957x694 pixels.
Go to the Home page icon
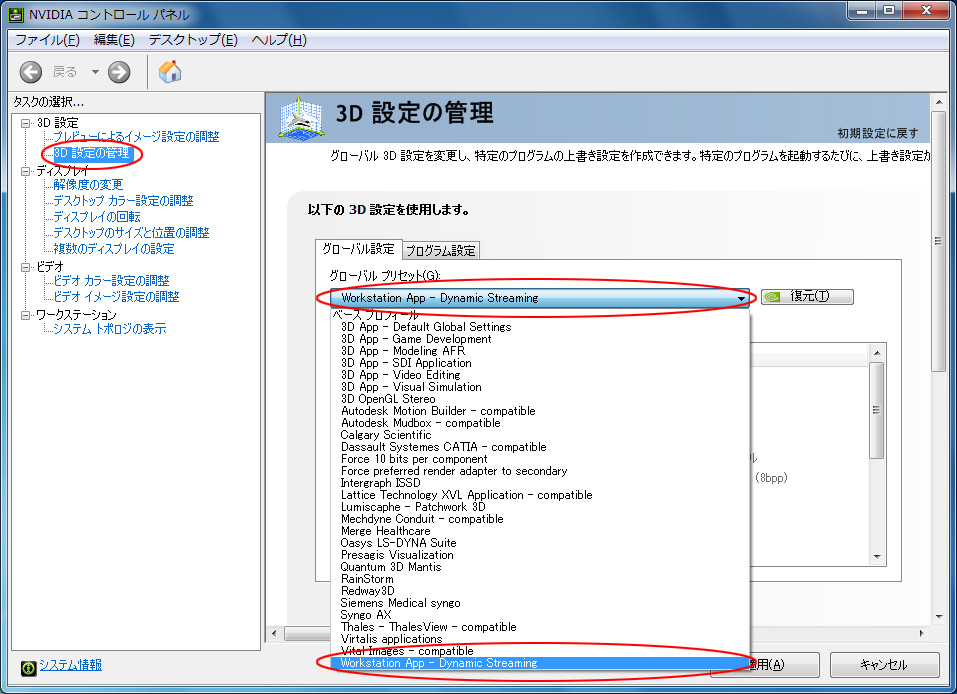pyautogui.click(x=170, y=71)
